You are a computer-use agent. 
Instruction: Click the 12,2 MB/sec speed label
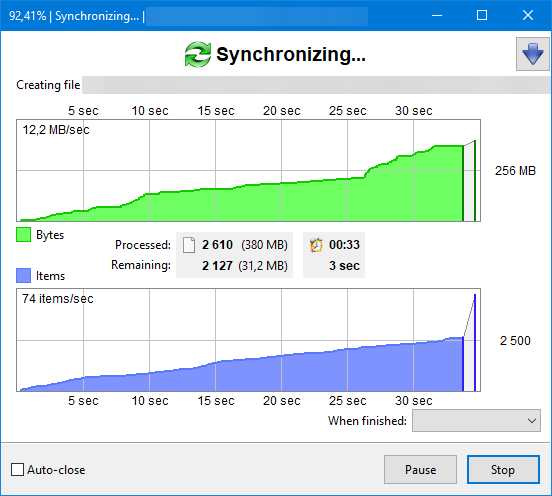(x=56, y=130)
